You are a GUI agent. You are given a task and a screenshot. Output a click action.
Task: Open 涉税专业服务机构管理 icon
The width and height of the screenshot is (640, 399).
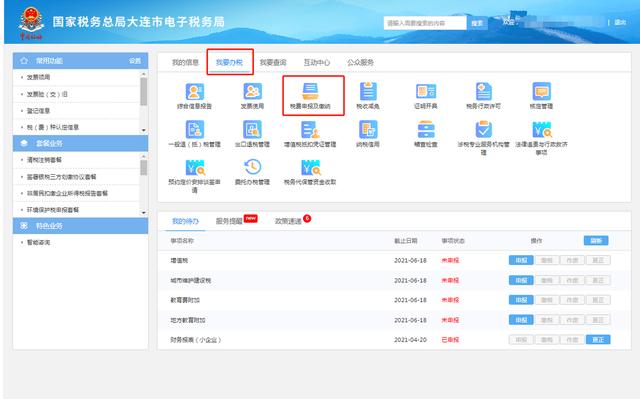click(x=484, y=130)
